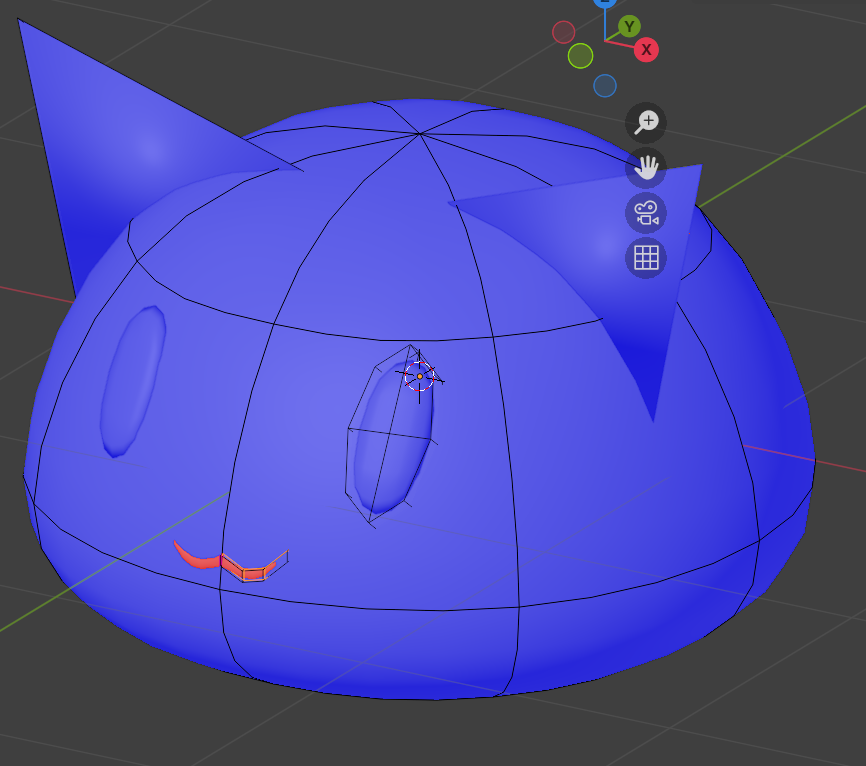This screenshot has width=866, height=766.
Task: Toggle the camera view icon
Action: 646,213
